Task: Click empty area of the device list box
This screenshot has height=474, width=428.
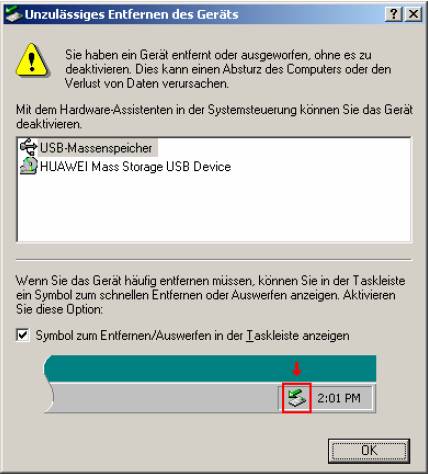Action: [214, 208]
